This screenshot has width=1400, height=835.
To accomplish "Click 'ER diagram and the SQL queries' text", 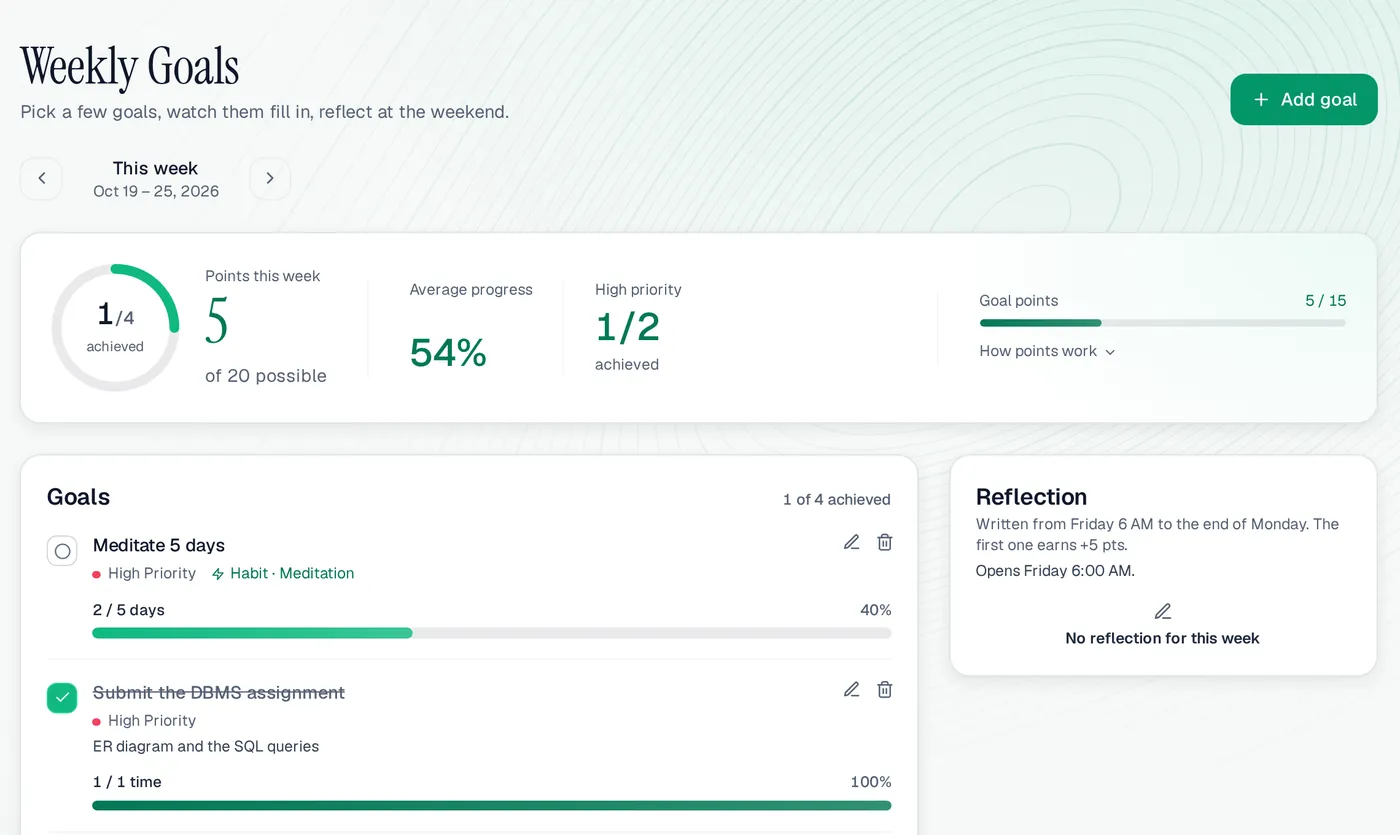I will (x=206, y=746).
